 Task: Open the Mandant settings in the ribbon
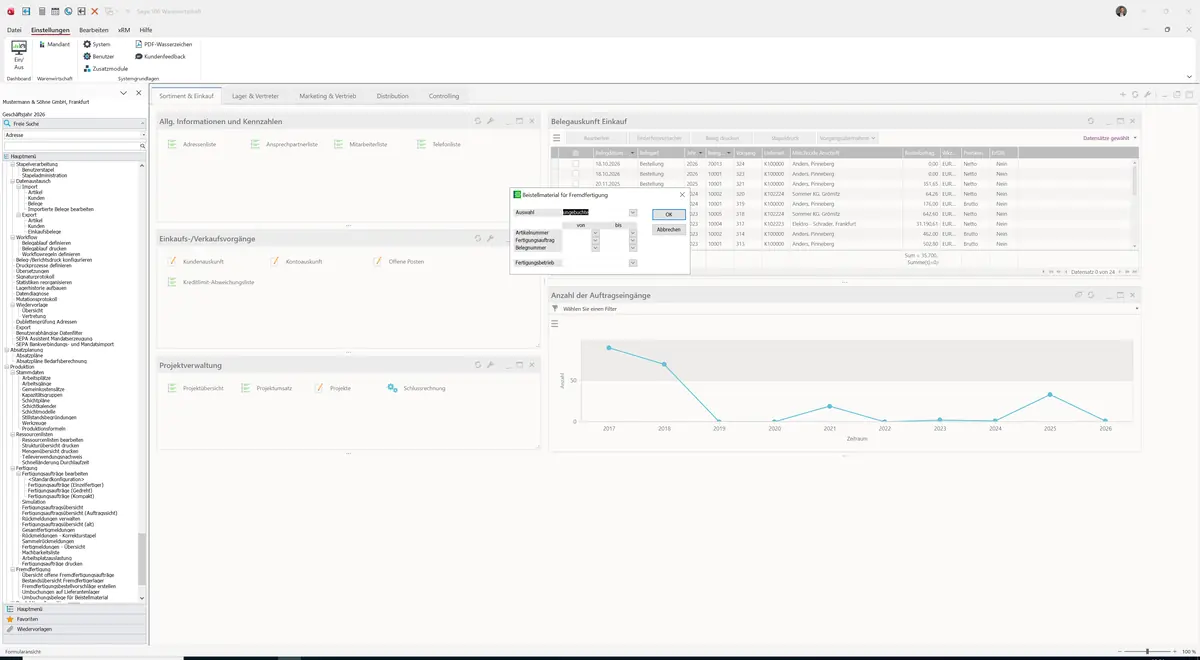coord(54,45)
